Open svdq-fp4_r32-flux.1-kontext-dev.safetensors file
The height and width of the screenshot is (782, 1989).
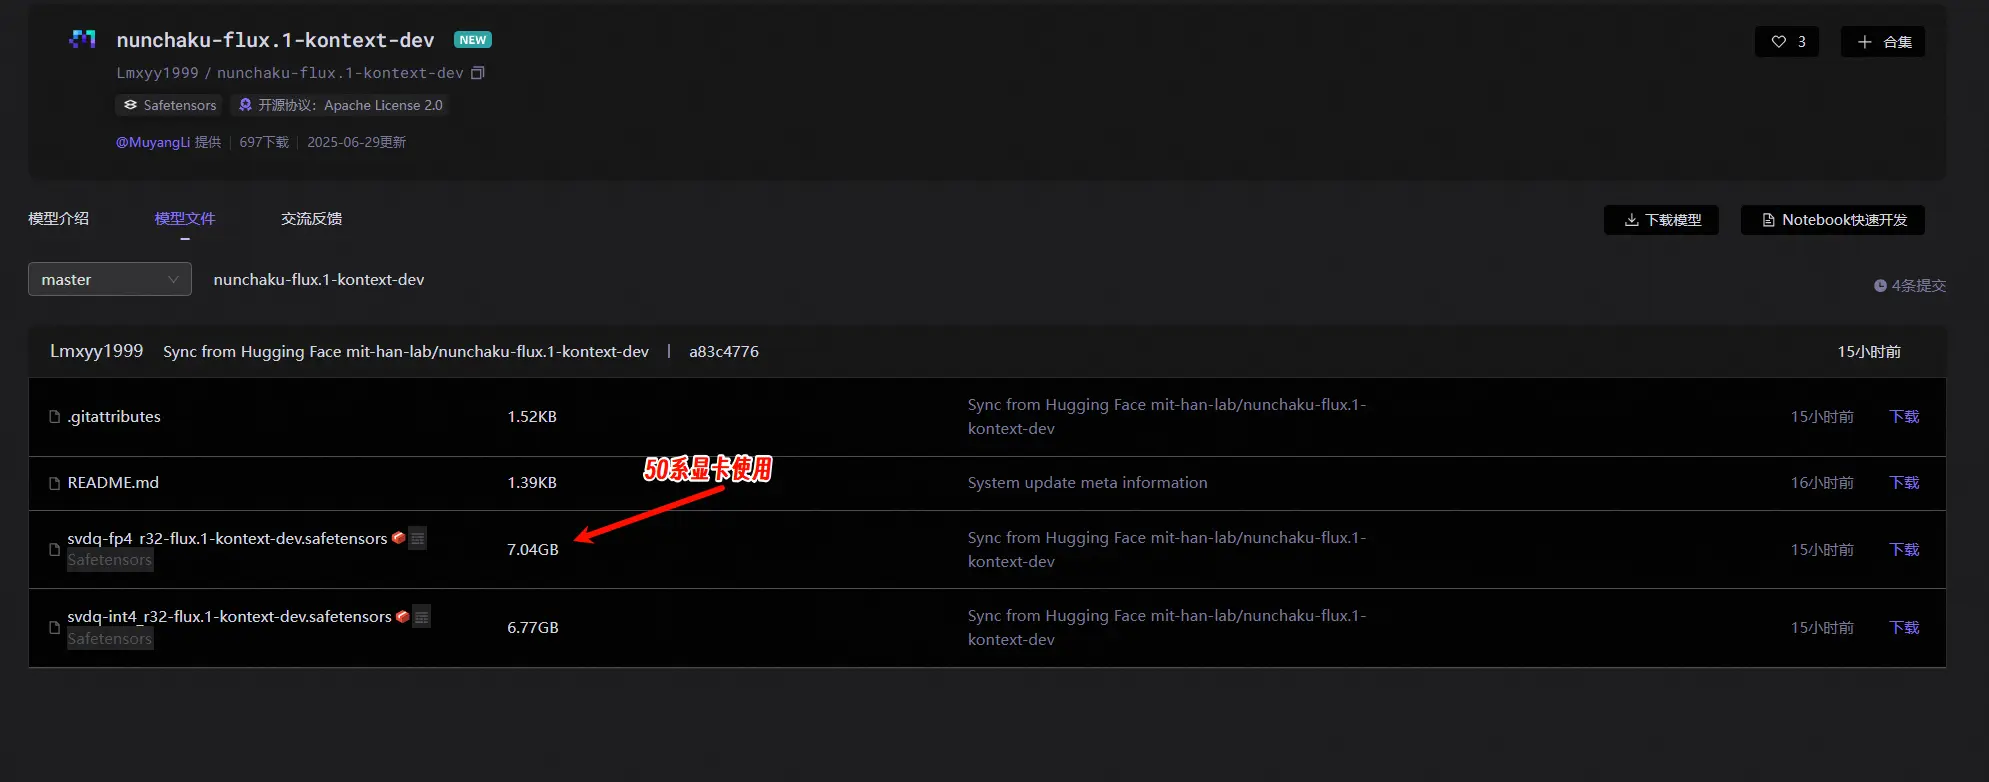(x=227, y=539)
